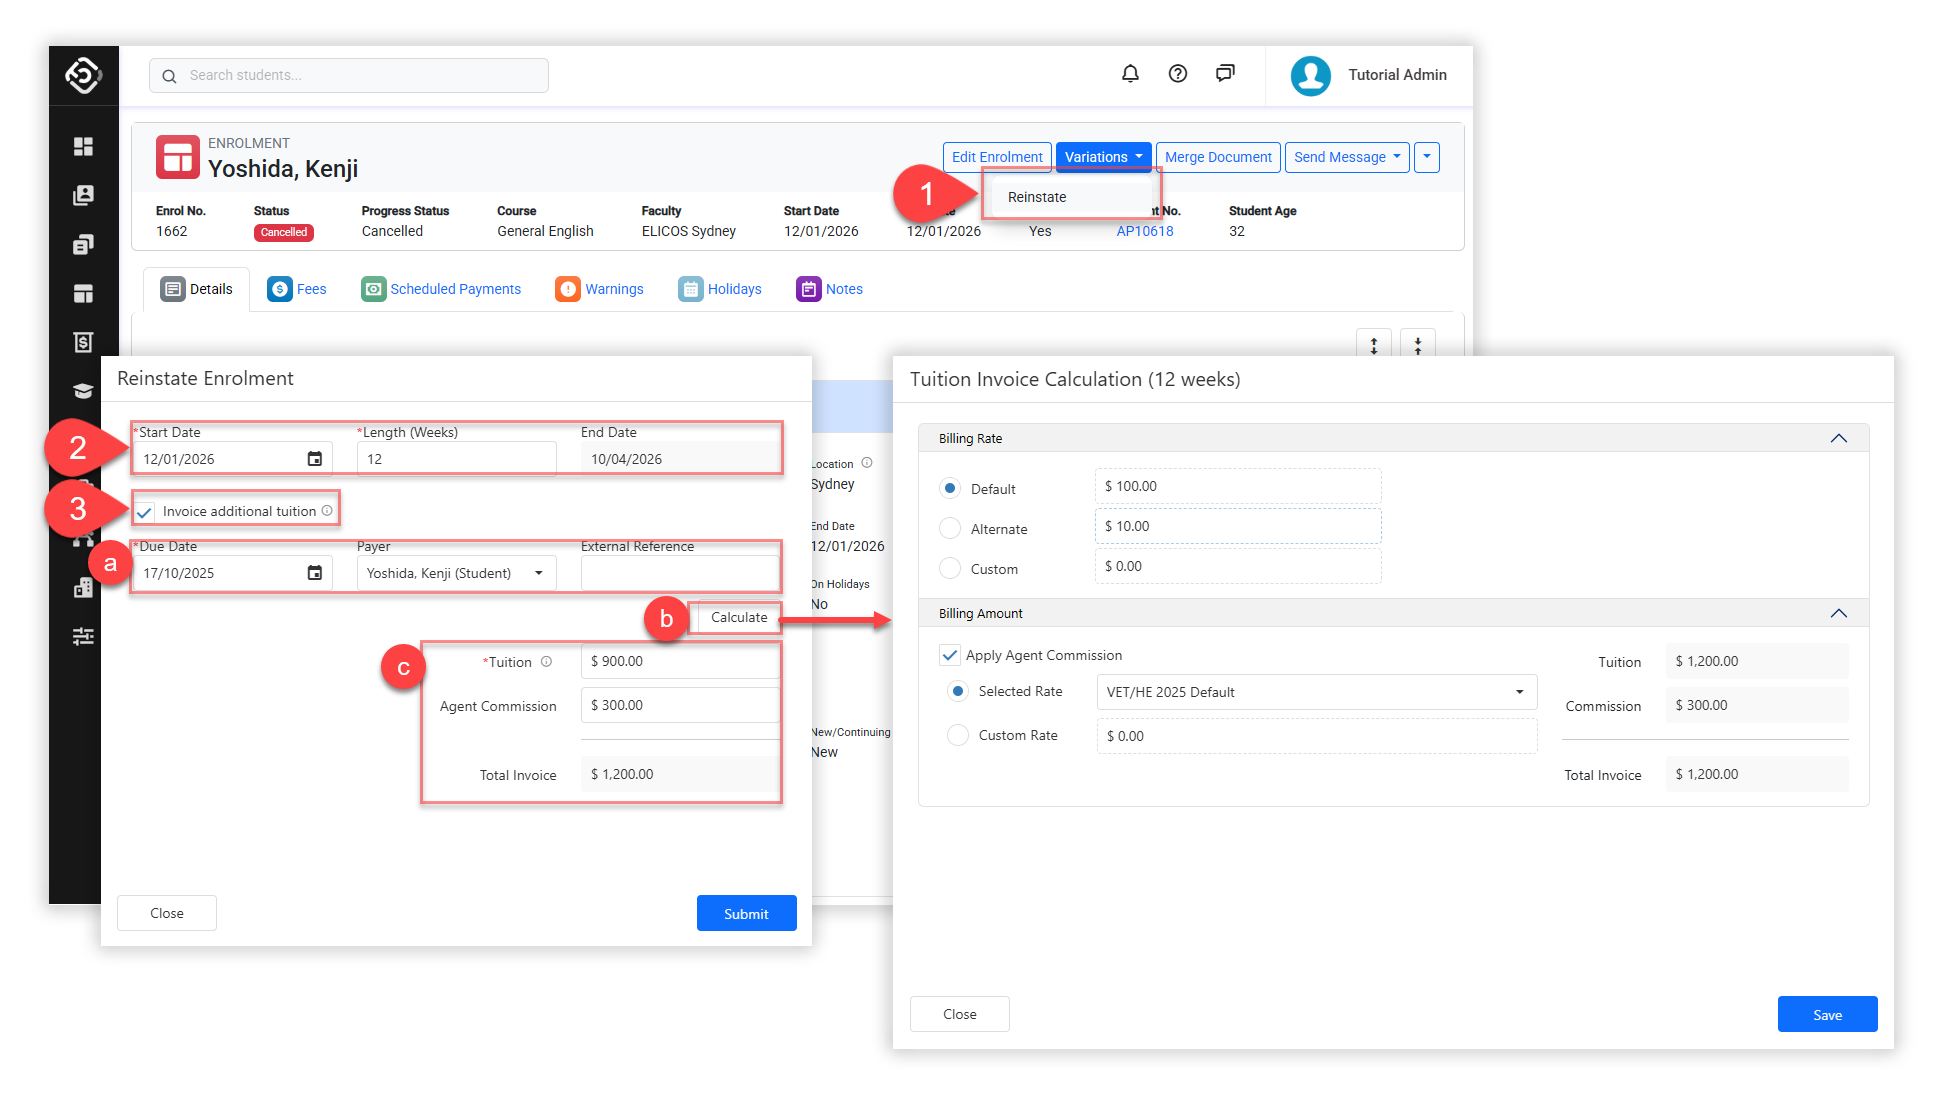
Task: Click the settings sliders sidebar icon
Action: (83, 636)
